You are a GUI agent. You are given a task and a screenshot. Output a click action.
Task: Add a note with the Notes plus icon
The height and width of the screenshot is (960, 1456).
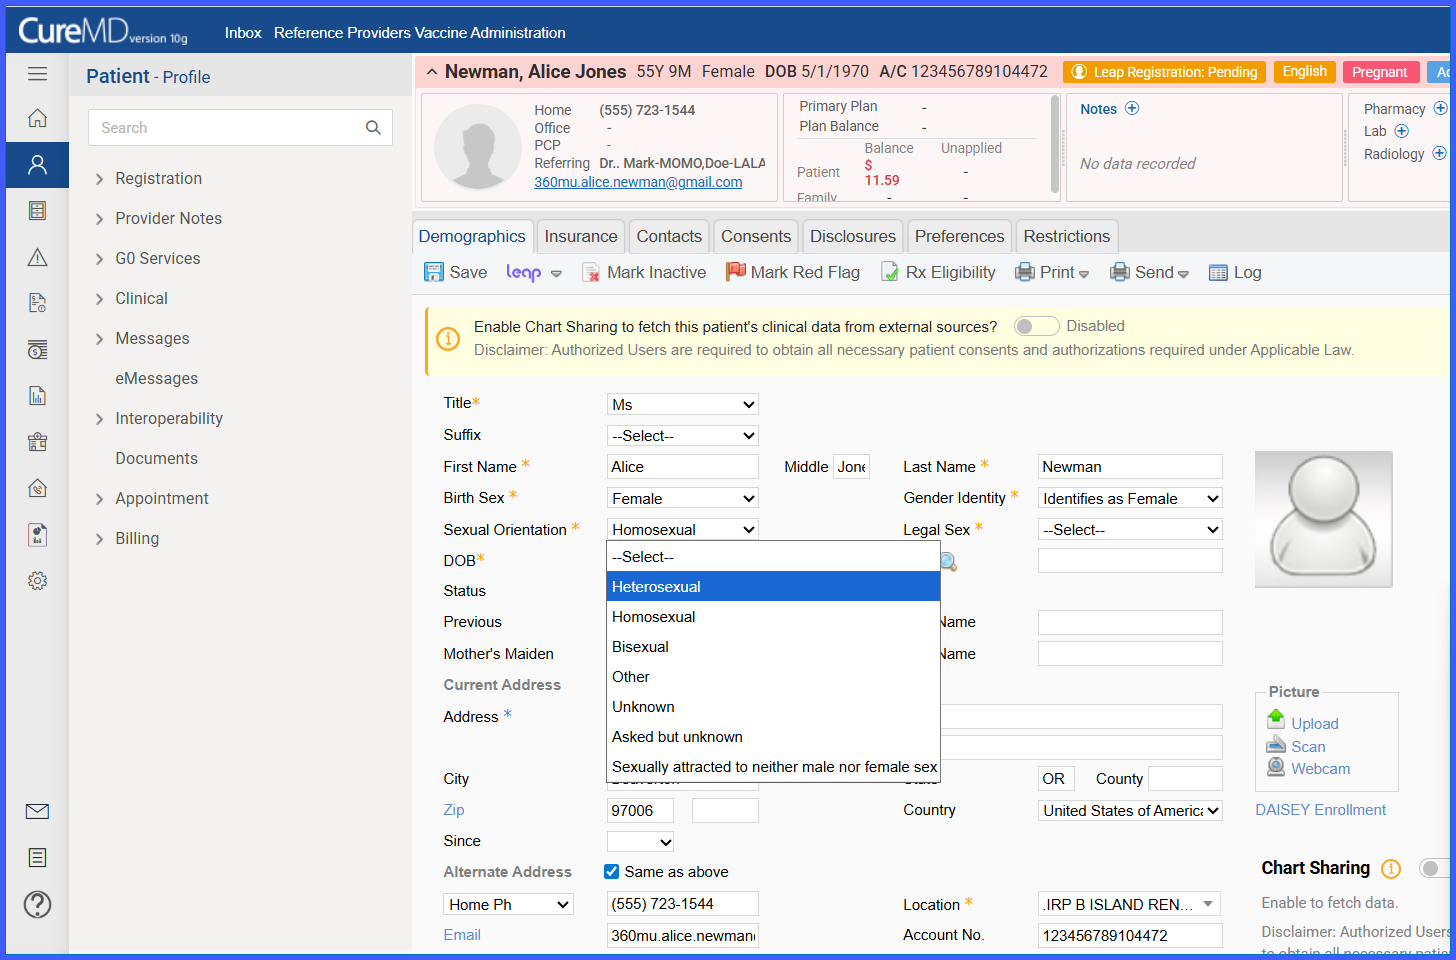1132,108
